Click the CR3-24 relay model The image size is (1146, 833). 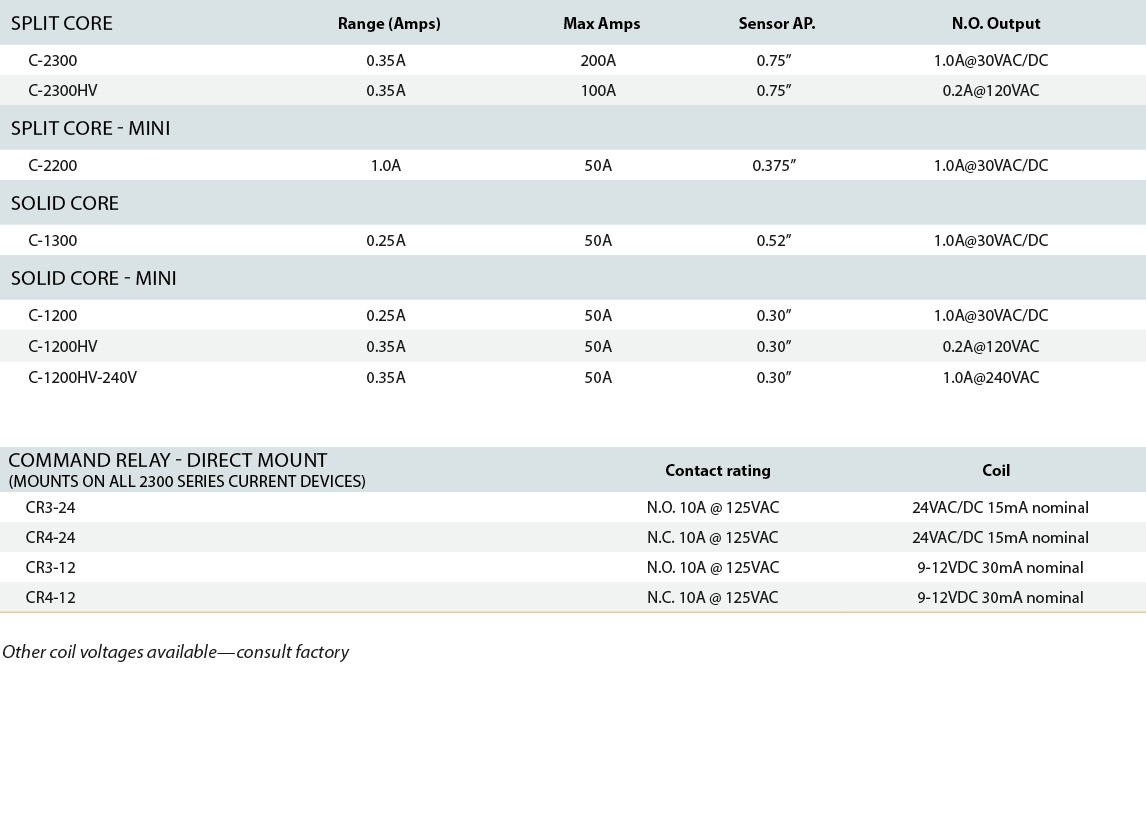(50, 508)
